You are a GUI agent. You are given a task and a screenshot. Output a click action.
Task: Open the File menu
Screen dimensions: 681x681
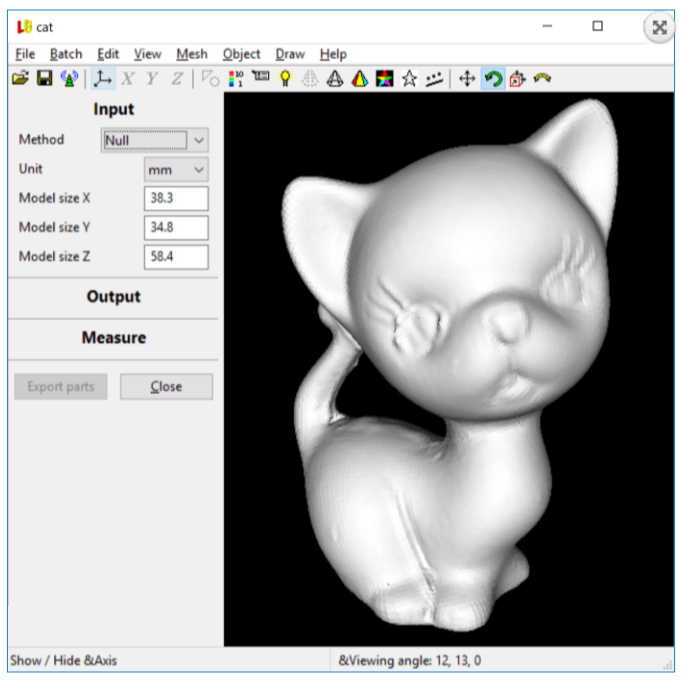25,54
